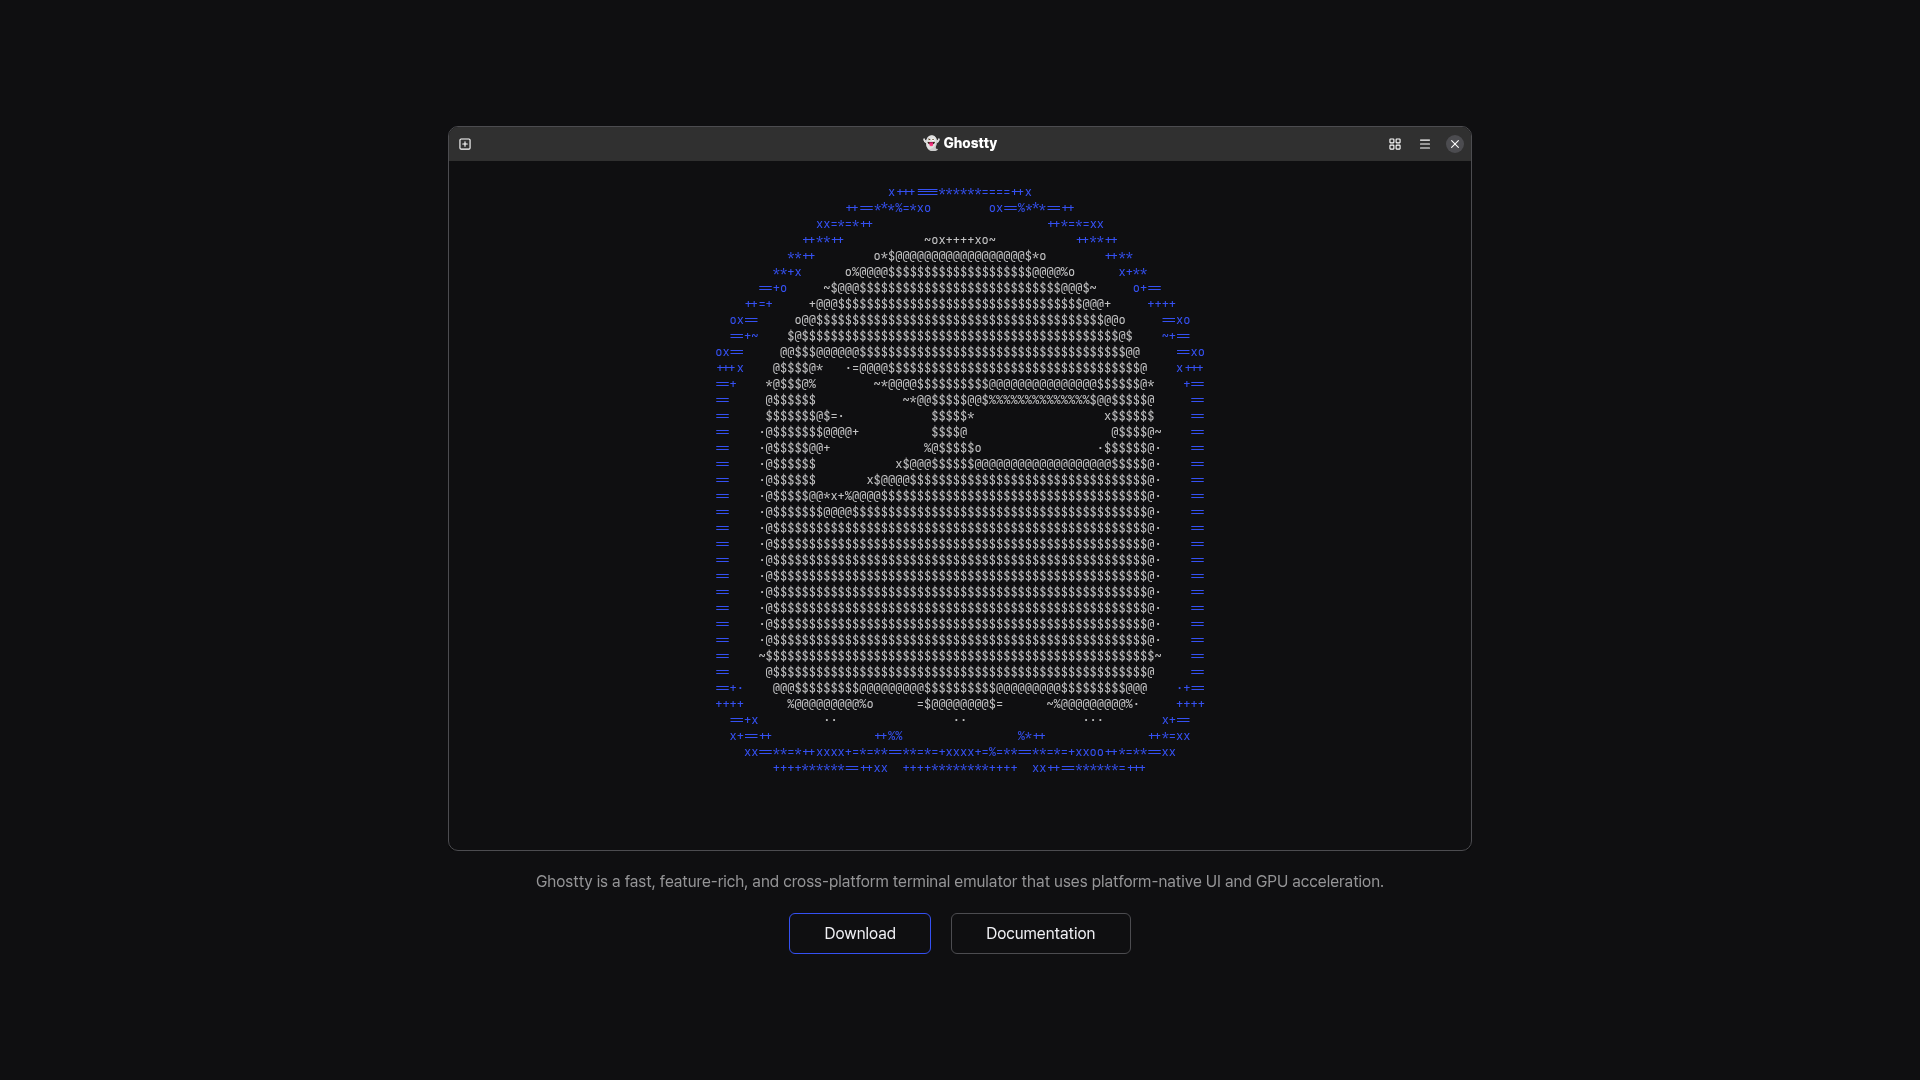Screen dimensions: 1920x1080
Task: Open the grid overview icon in titlebar
Action: (x=1395, y=144)
